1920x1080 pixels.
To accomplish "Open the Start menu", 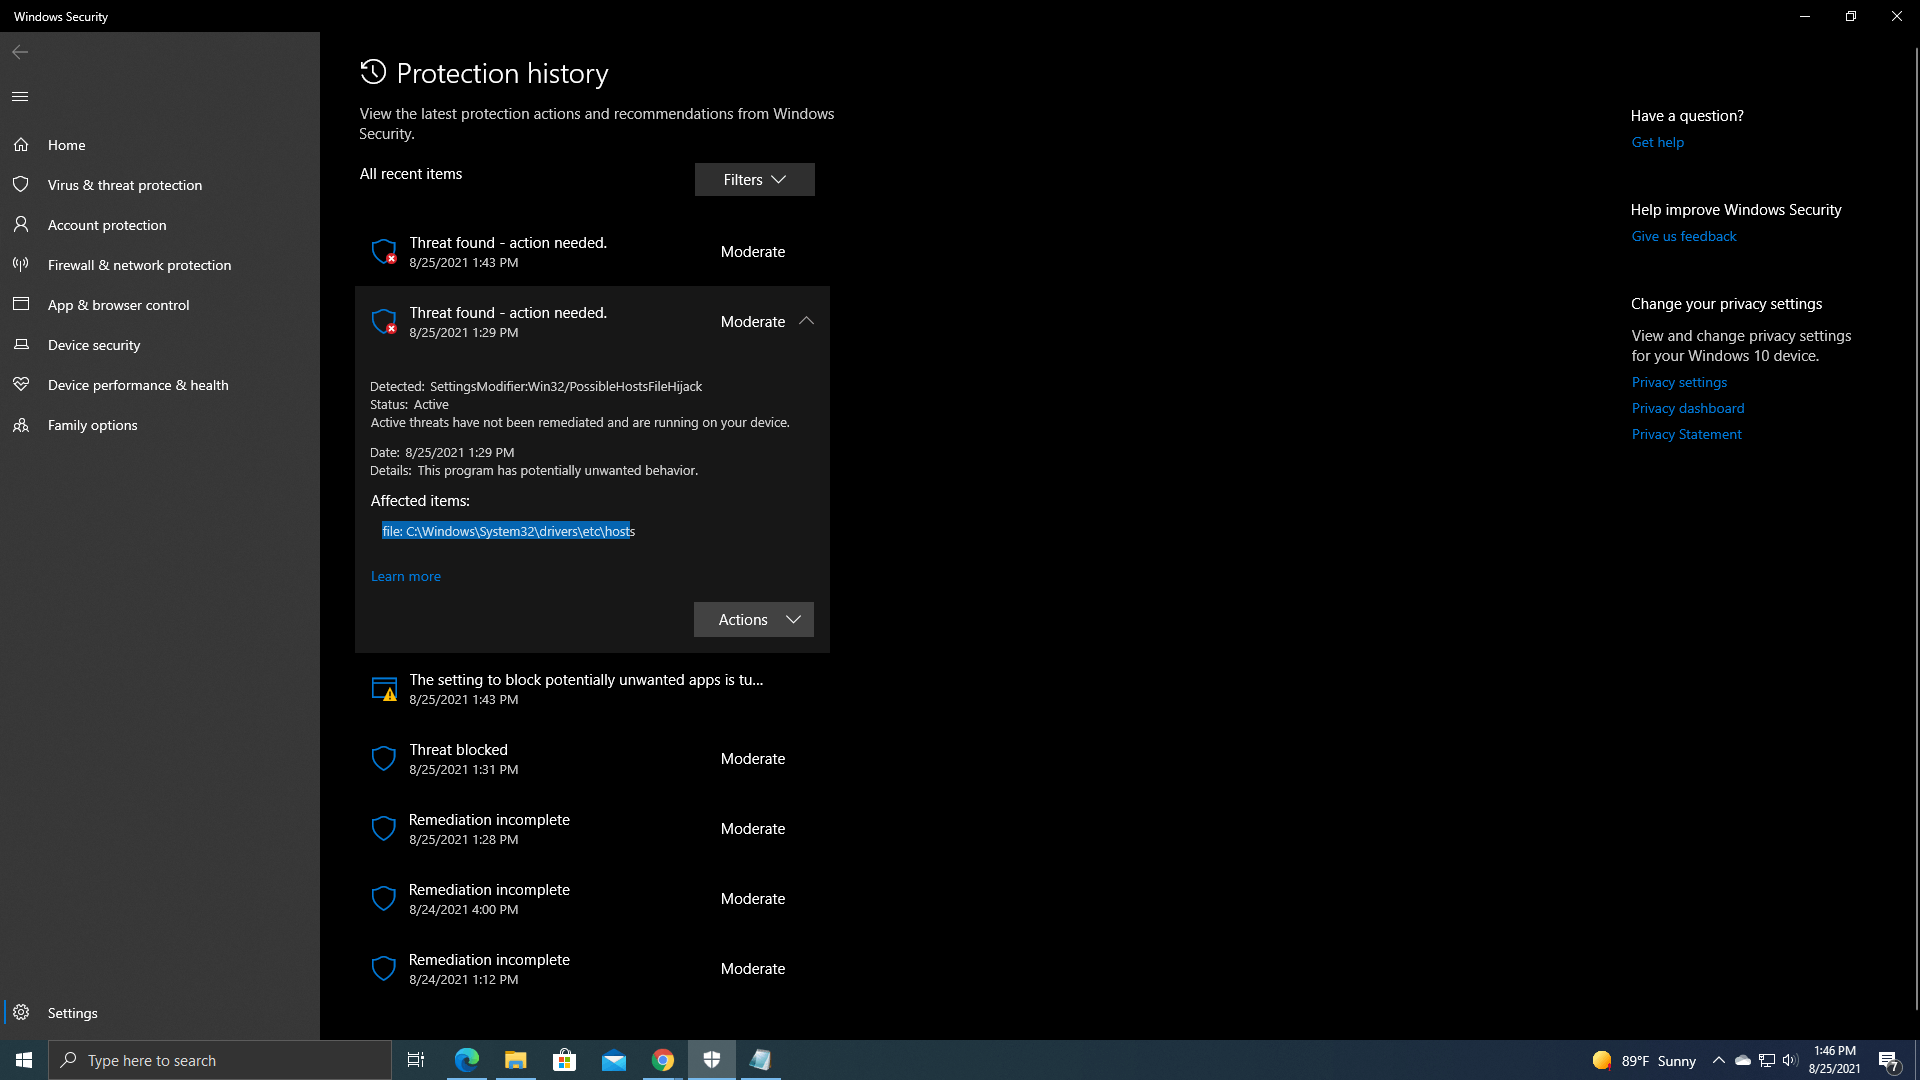I will 22,1059.
